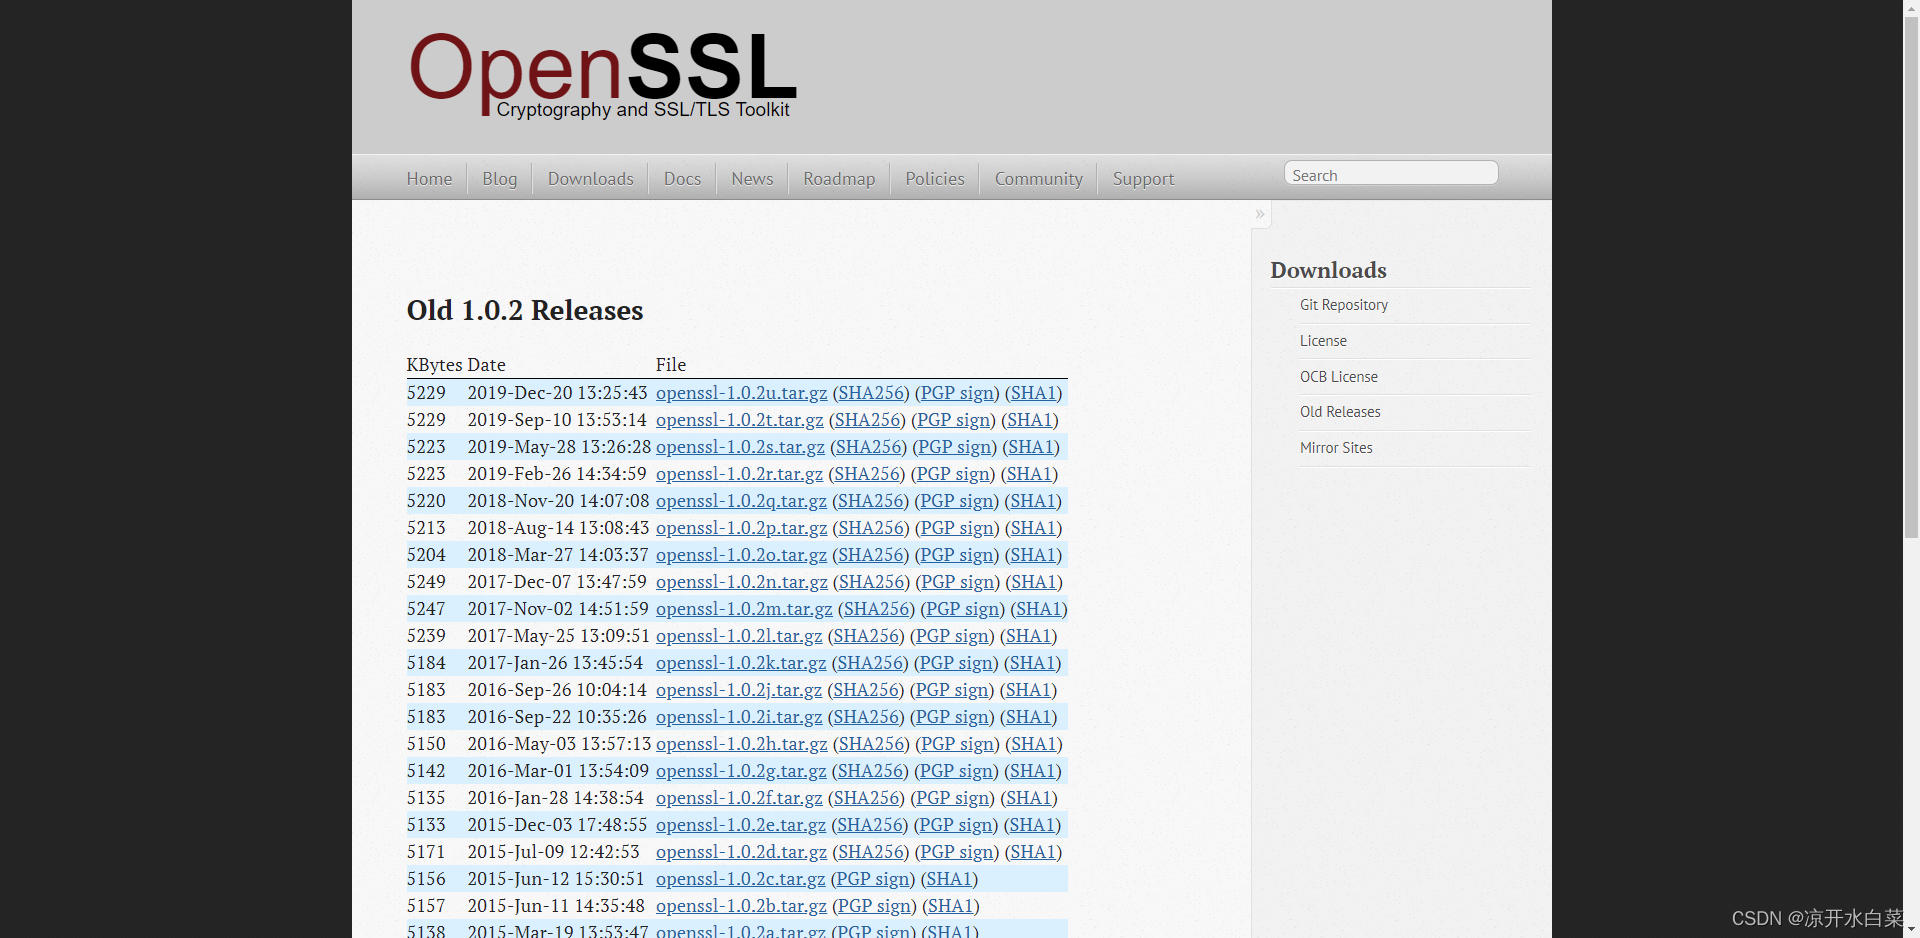Image resolution: width=1920 pixels, height=938 pixels.
Task: Navigate to Docs in the menu
Action: coord(682,179)
